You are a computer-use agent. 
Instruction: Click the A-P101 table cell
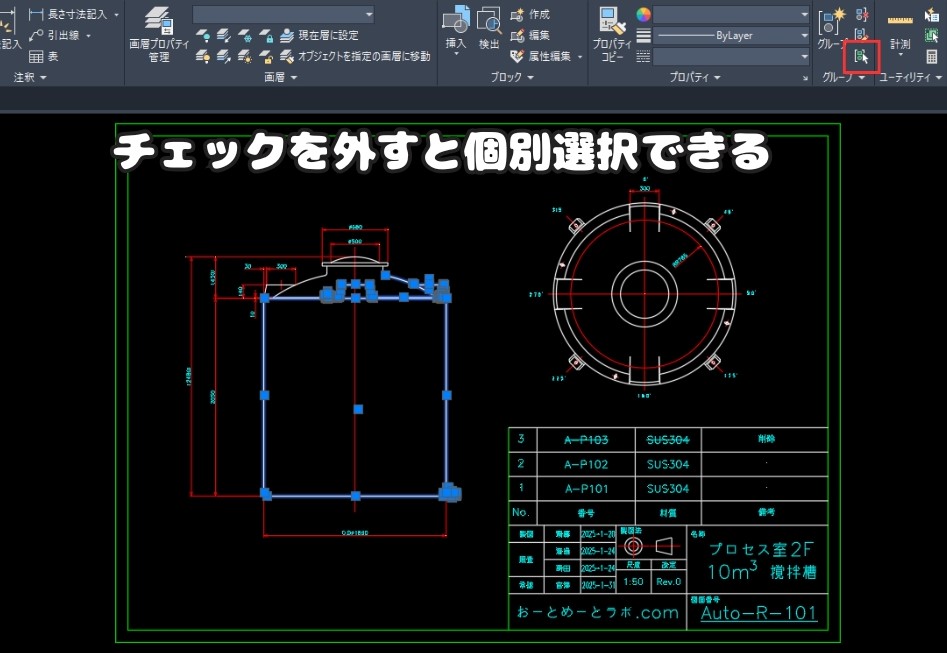[586, 489]
